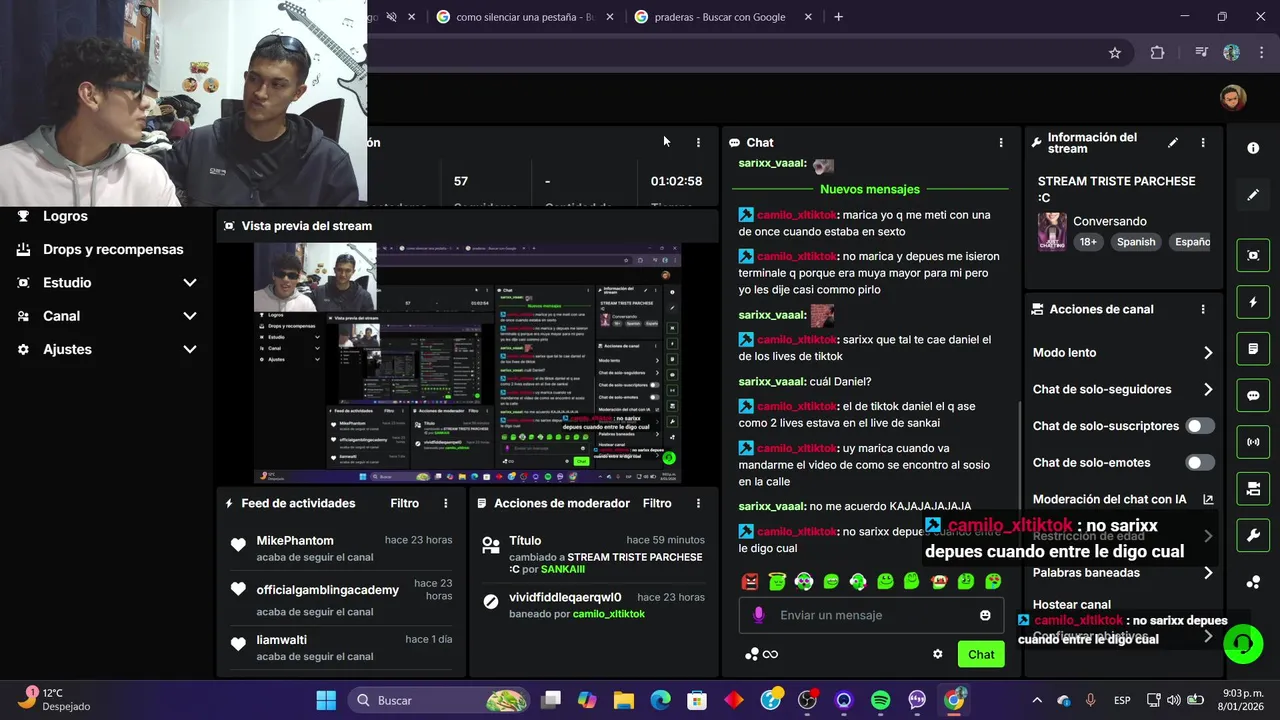Viewport: 1280px width, 720px height.
Task: Open Palabras baneadas arrow
Action: click(1208, 573)
